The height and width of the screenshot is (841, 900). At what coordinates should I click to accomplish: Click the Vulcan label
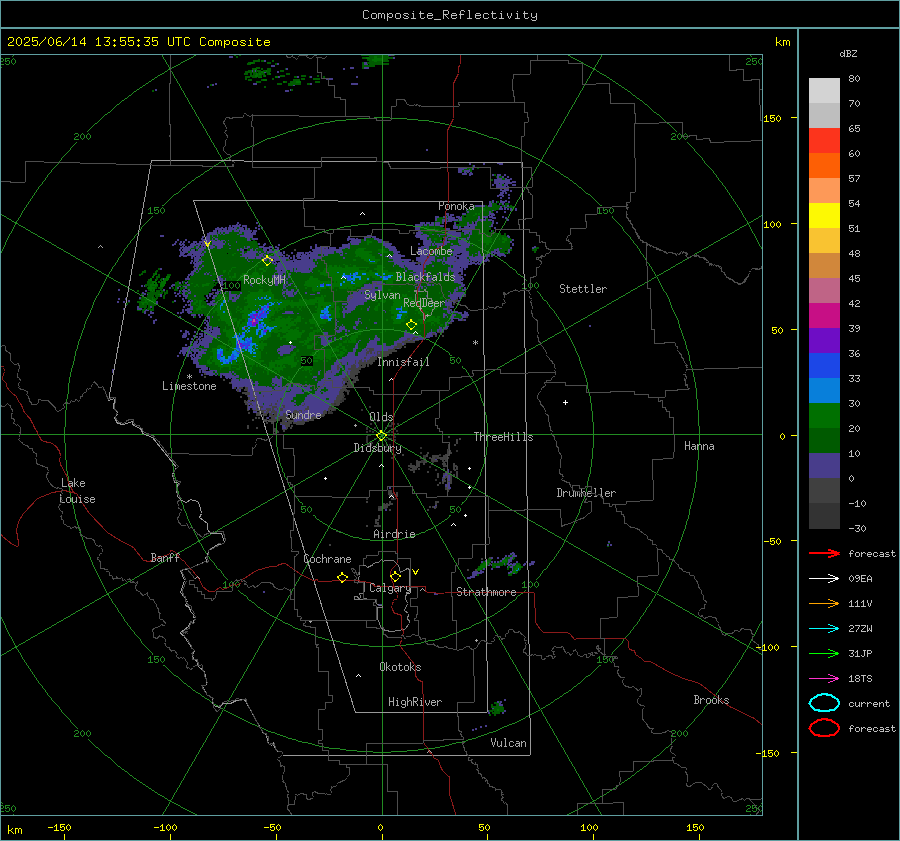click(x=508, y=743)
